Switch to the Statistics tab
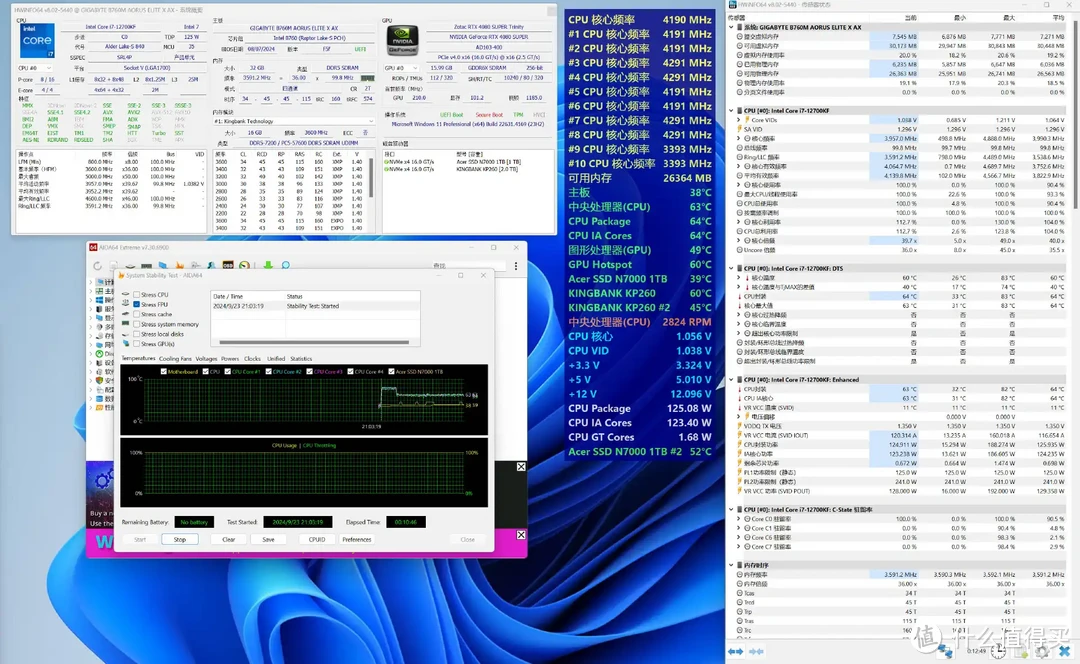This screenshot has height=664, width=1080. (301, 359)
